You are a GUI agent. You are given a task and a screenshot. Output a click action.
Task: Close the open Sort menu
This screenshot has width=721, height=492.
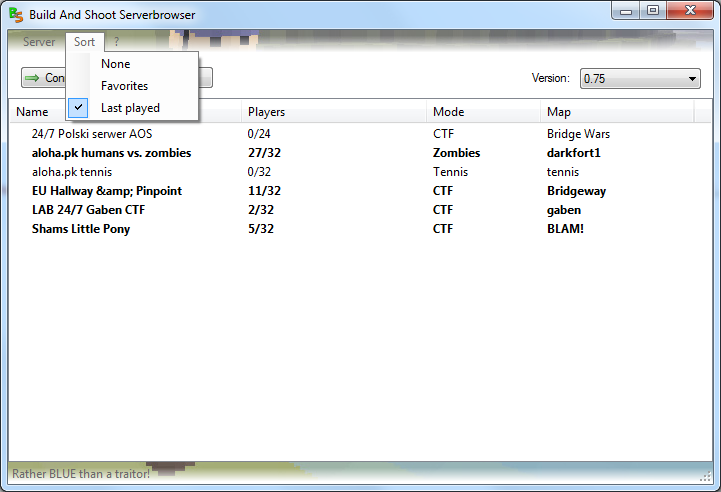(x=84, y=42)
